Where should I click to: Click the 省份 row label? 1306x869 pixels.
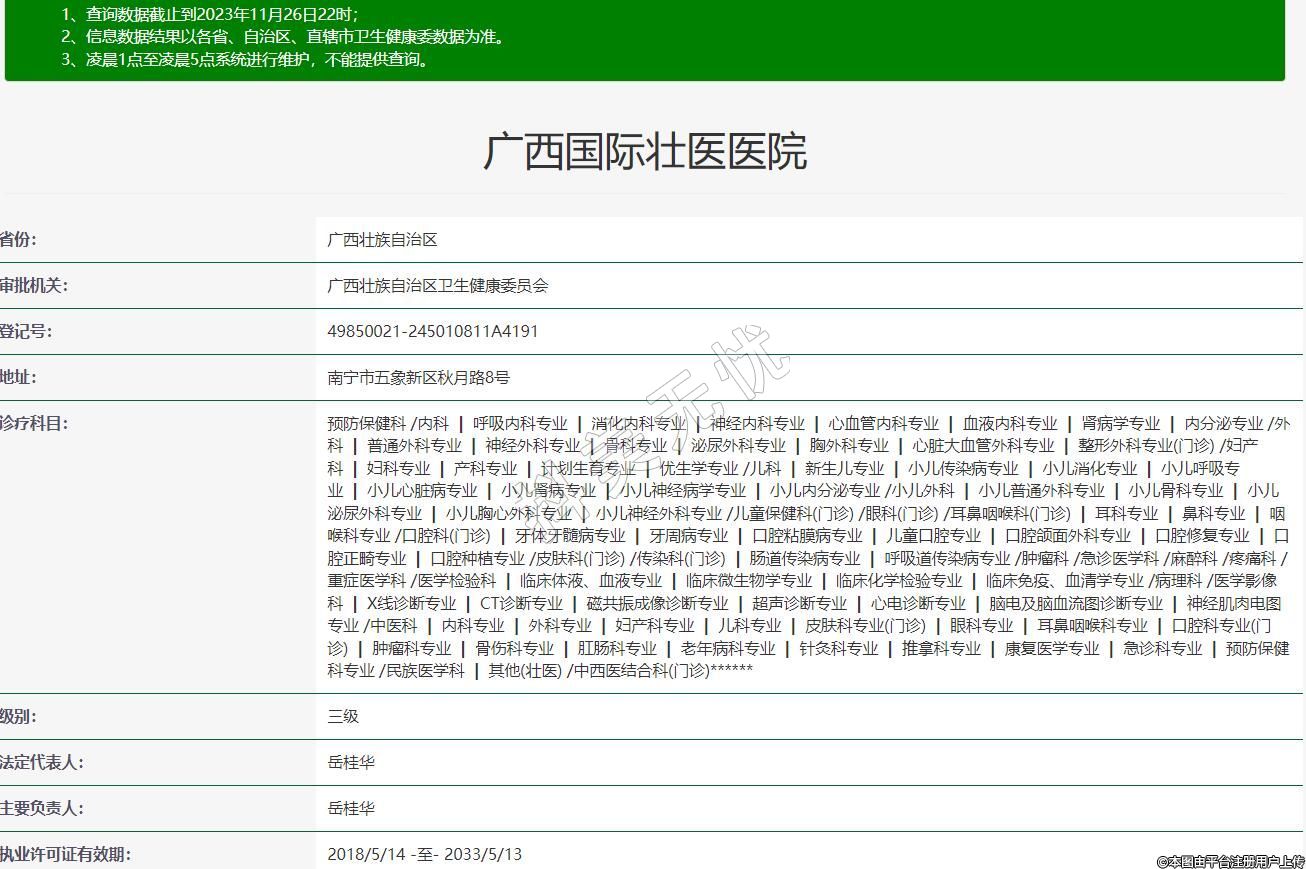[x=18, y=240]
